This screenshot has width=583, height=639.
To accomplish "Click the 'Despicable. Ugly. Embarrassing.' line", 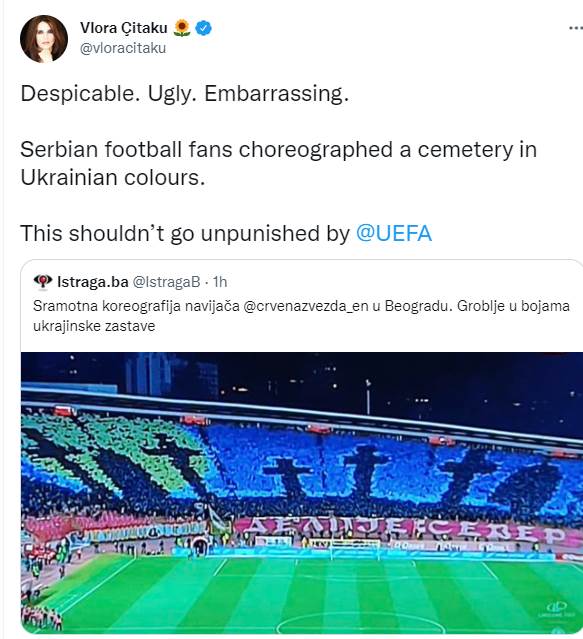I will 185,93.
